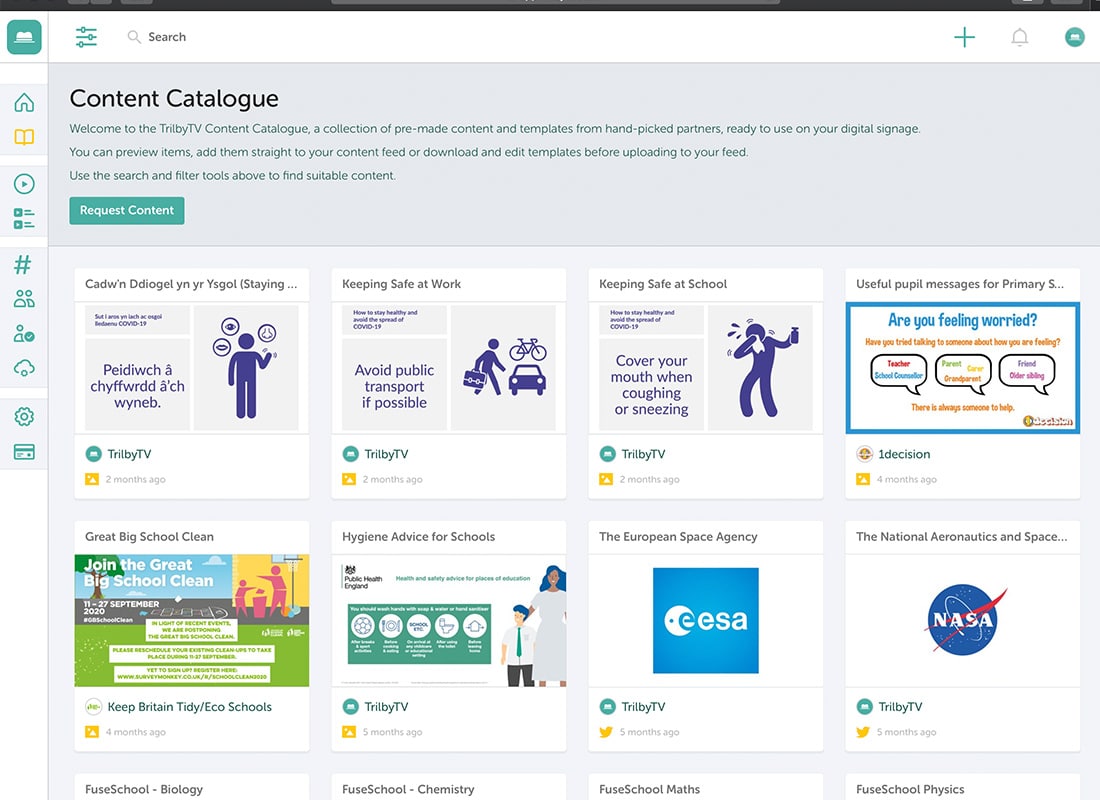Open the 'FuseSchool - Chemistry' card title
This screenshot has width=1100, height=800.
tap(408, 789)
